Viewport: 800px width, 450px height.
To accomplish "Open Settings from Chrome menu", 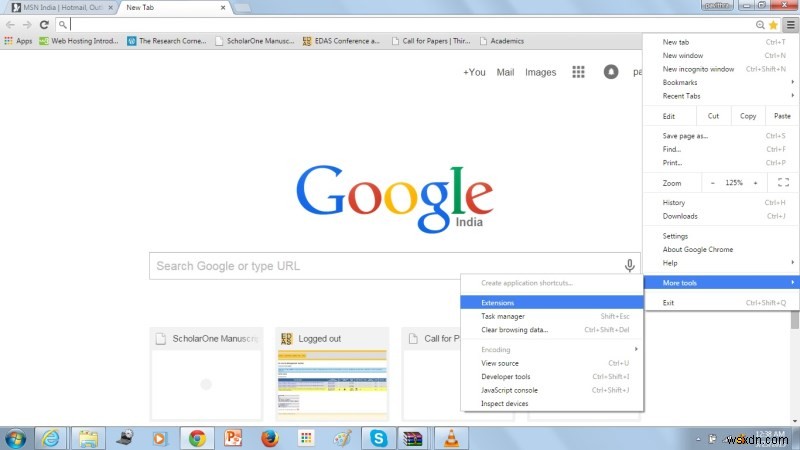I will (x=721, y=236).
